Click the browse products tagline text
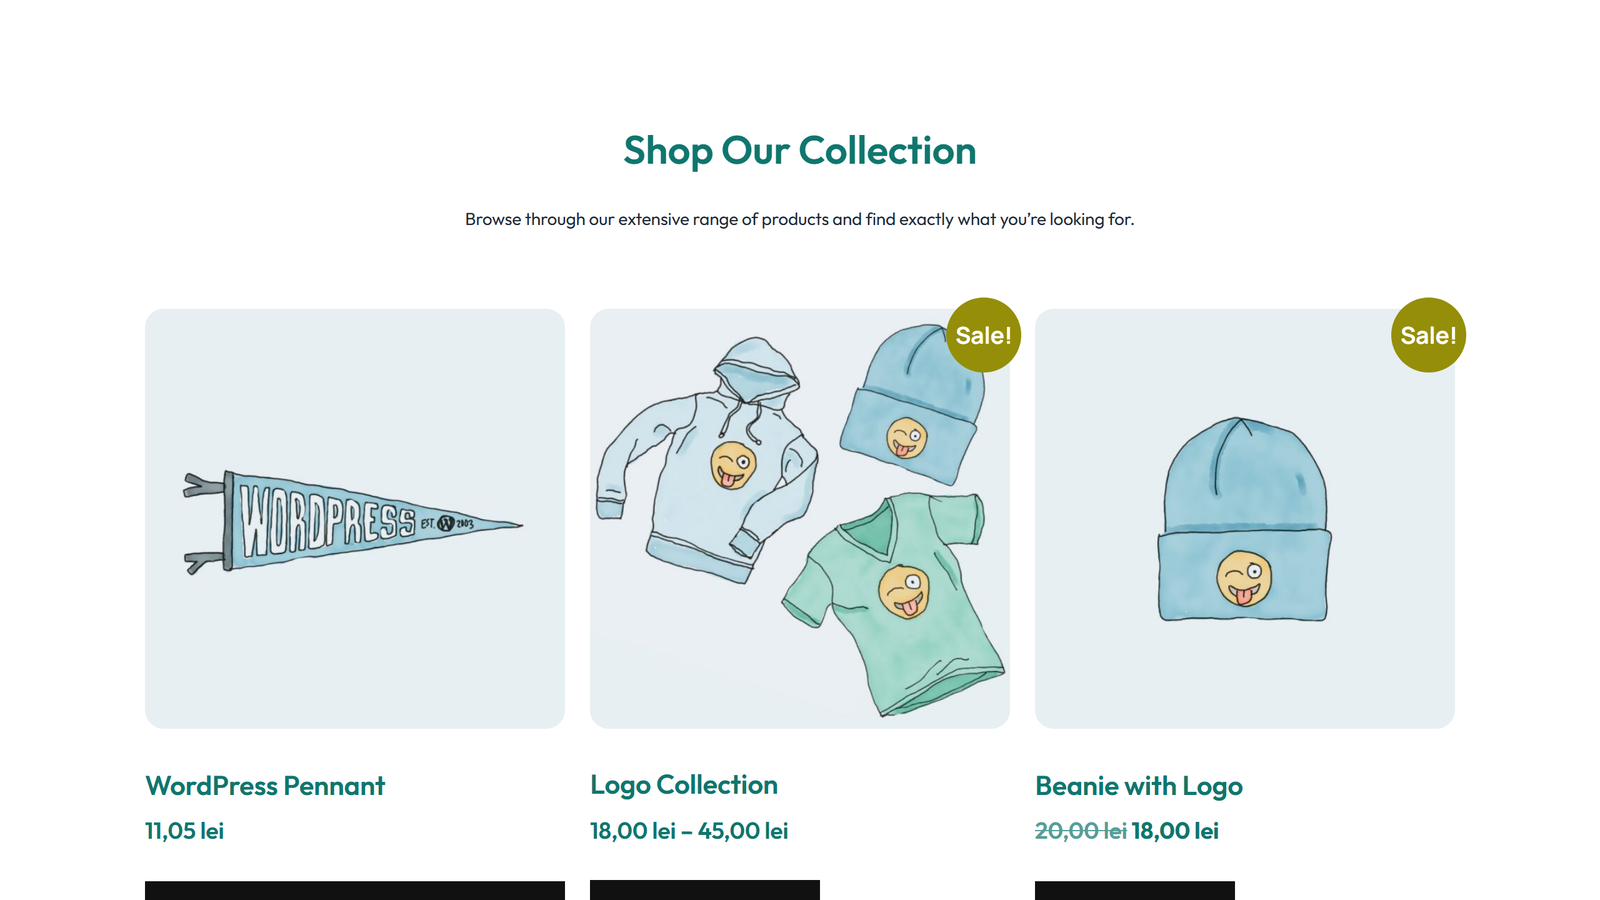This screenshot has height=900, width=1600. (800, 219)
